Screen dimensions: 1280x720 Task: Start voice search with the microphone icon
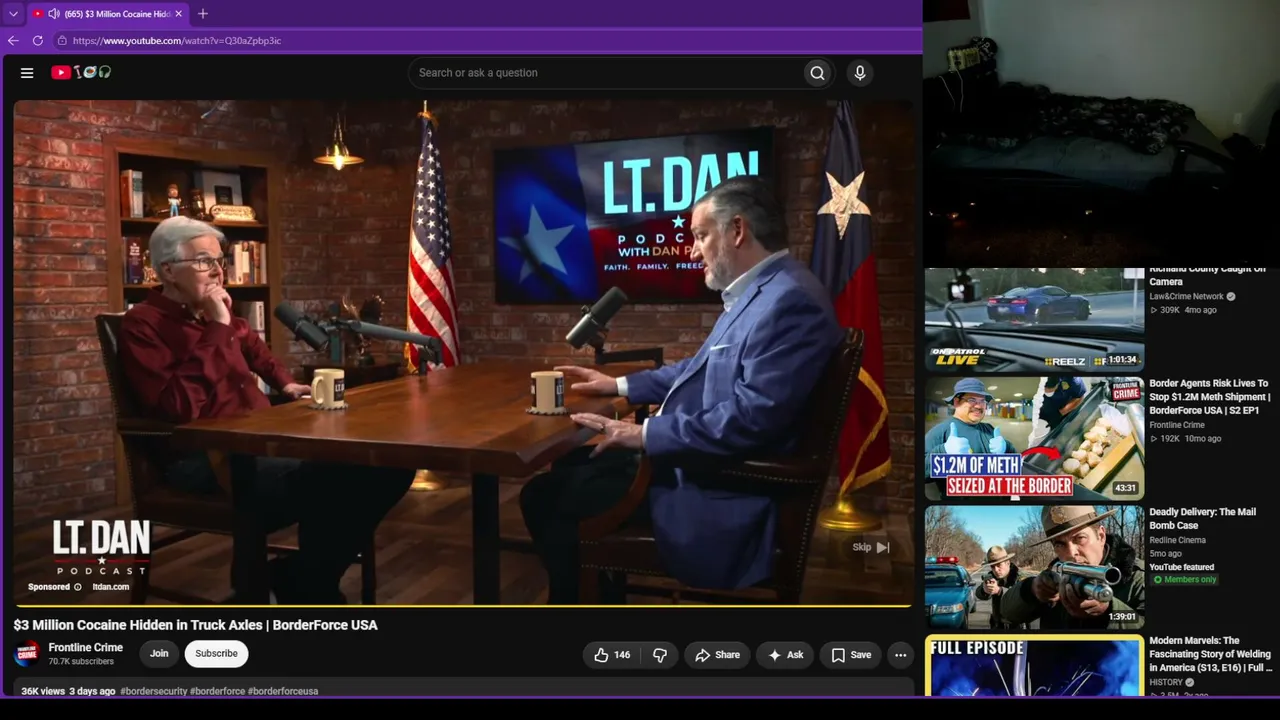(x=859, y=72)
